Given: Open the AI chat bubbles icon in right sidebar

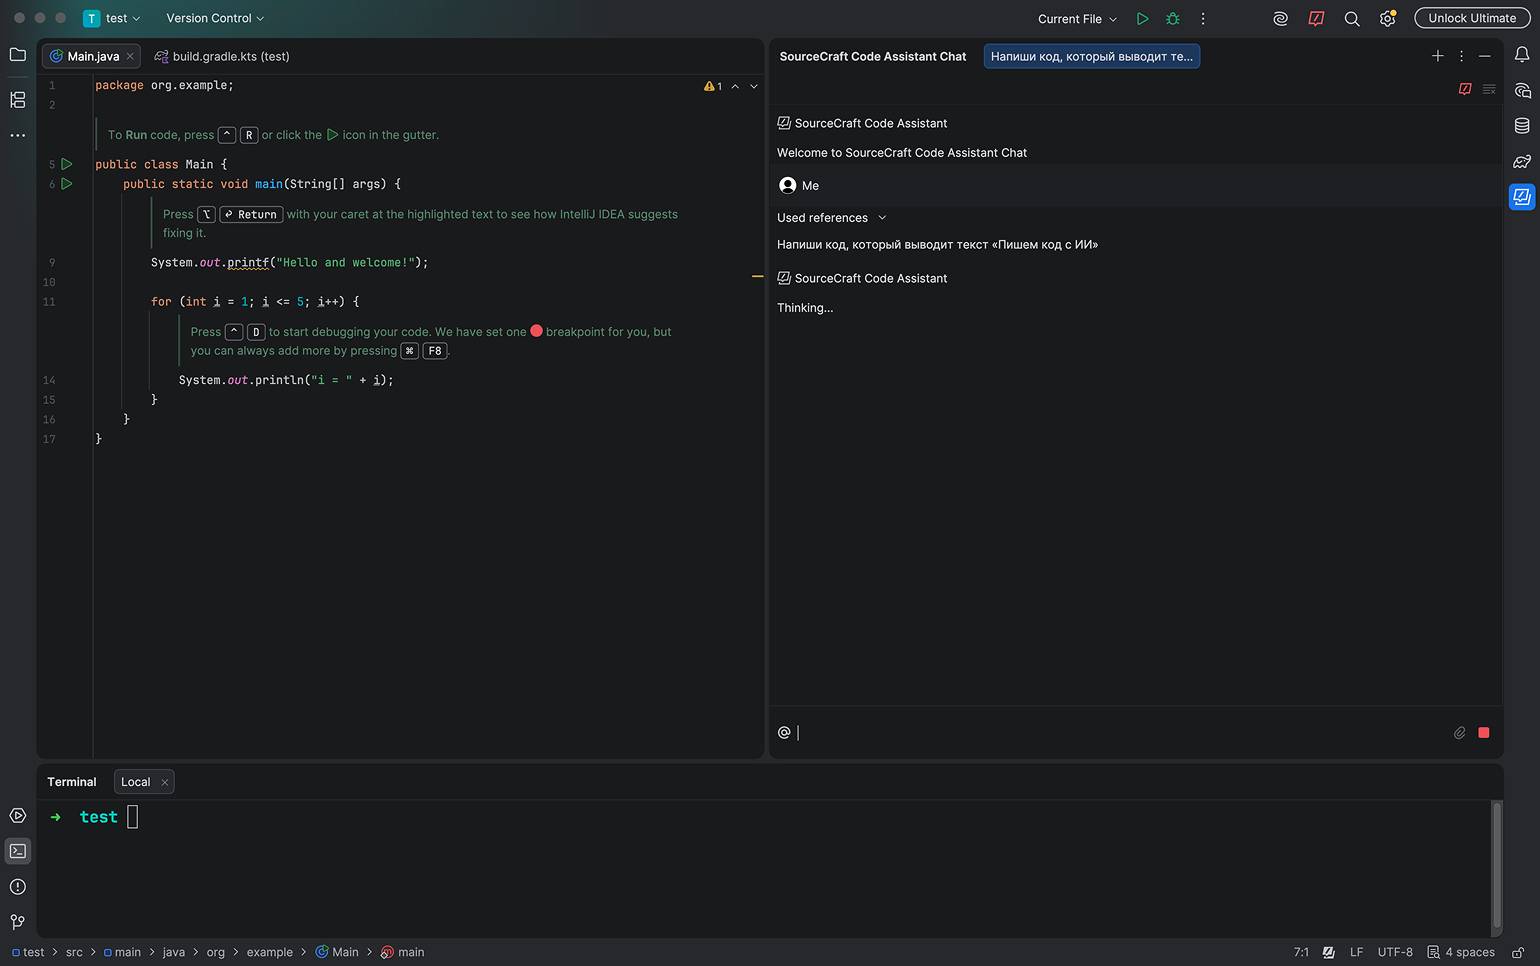Looking at the screenshot, I should coord(1522,91).
